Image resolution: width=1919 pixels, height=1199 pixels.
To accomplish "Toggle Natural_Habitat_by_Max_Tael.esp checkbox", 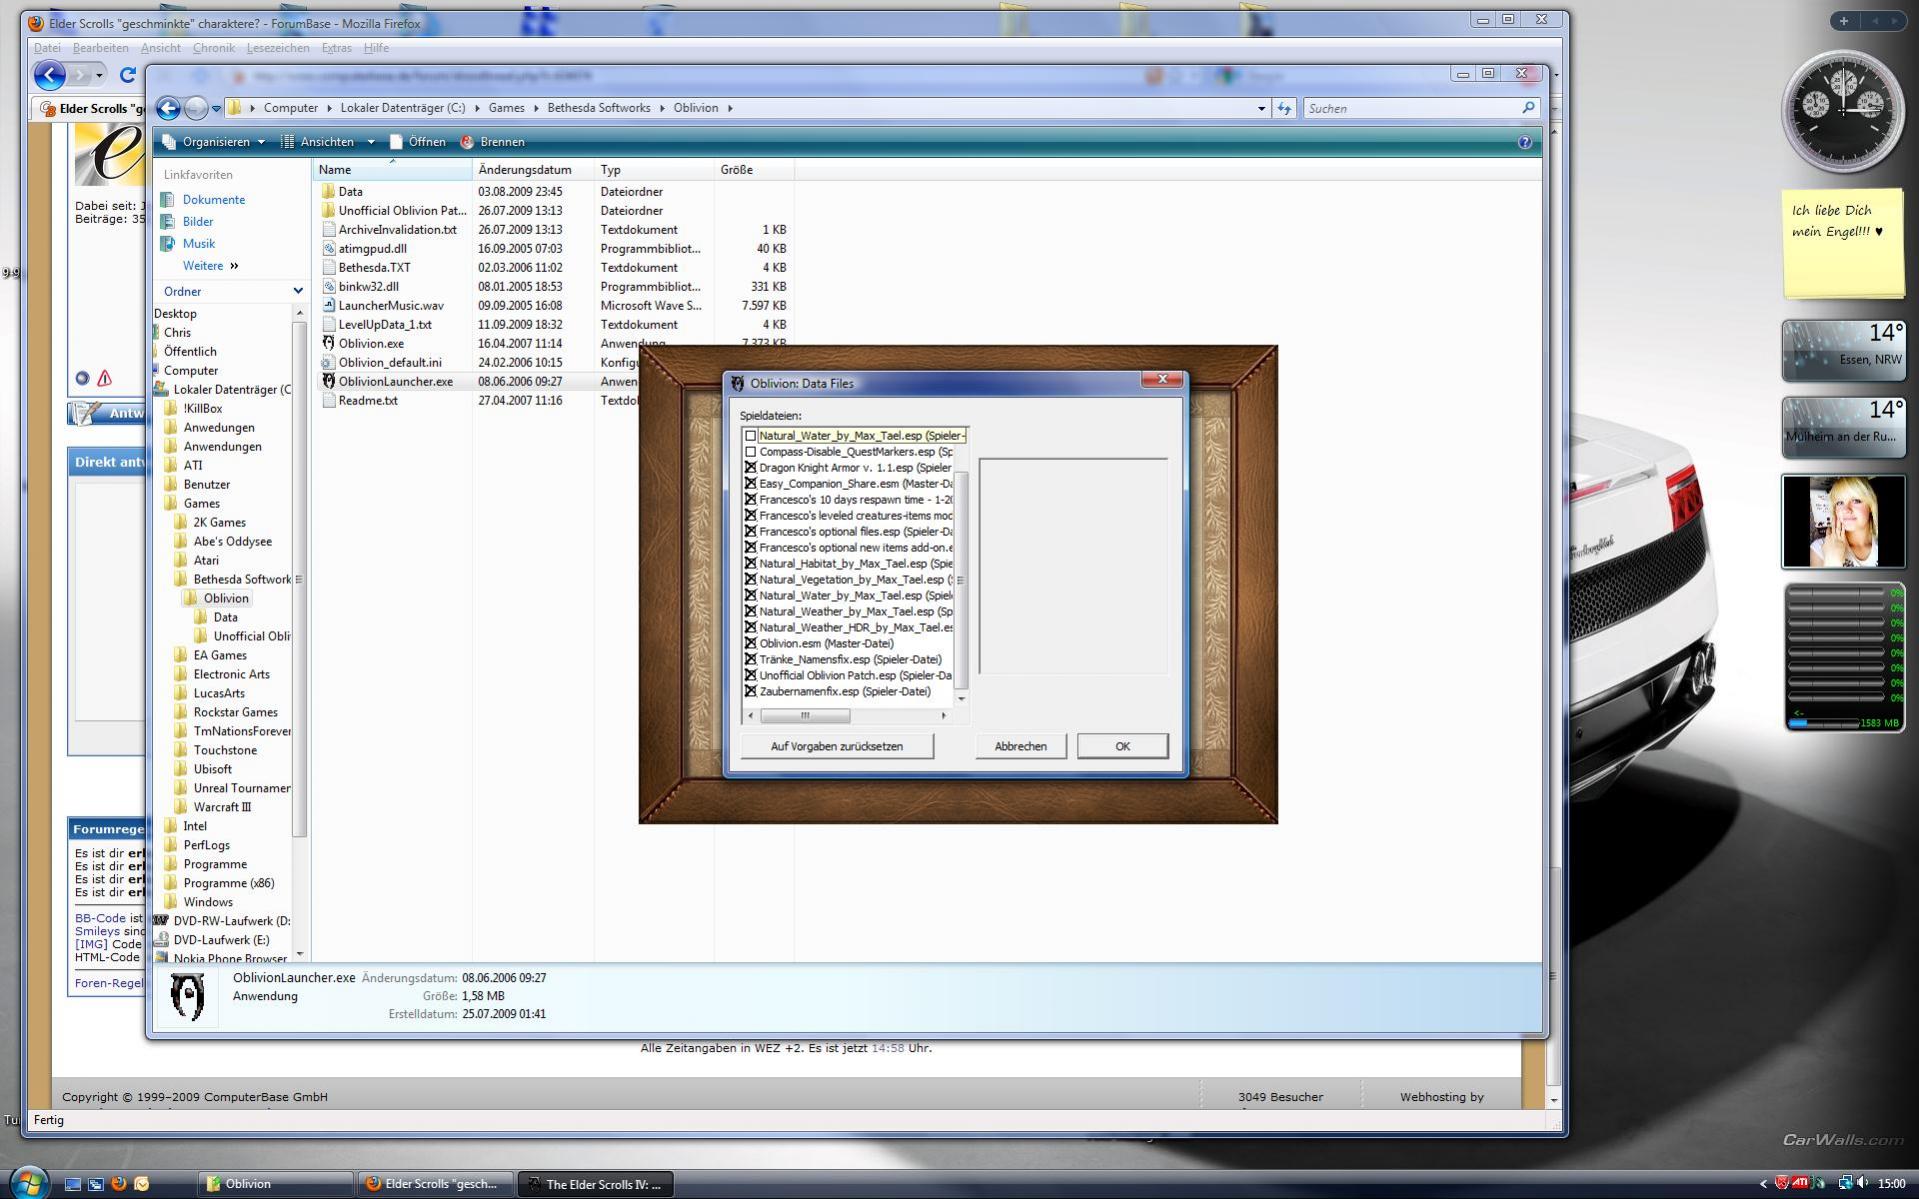I will tap(750, 564).
